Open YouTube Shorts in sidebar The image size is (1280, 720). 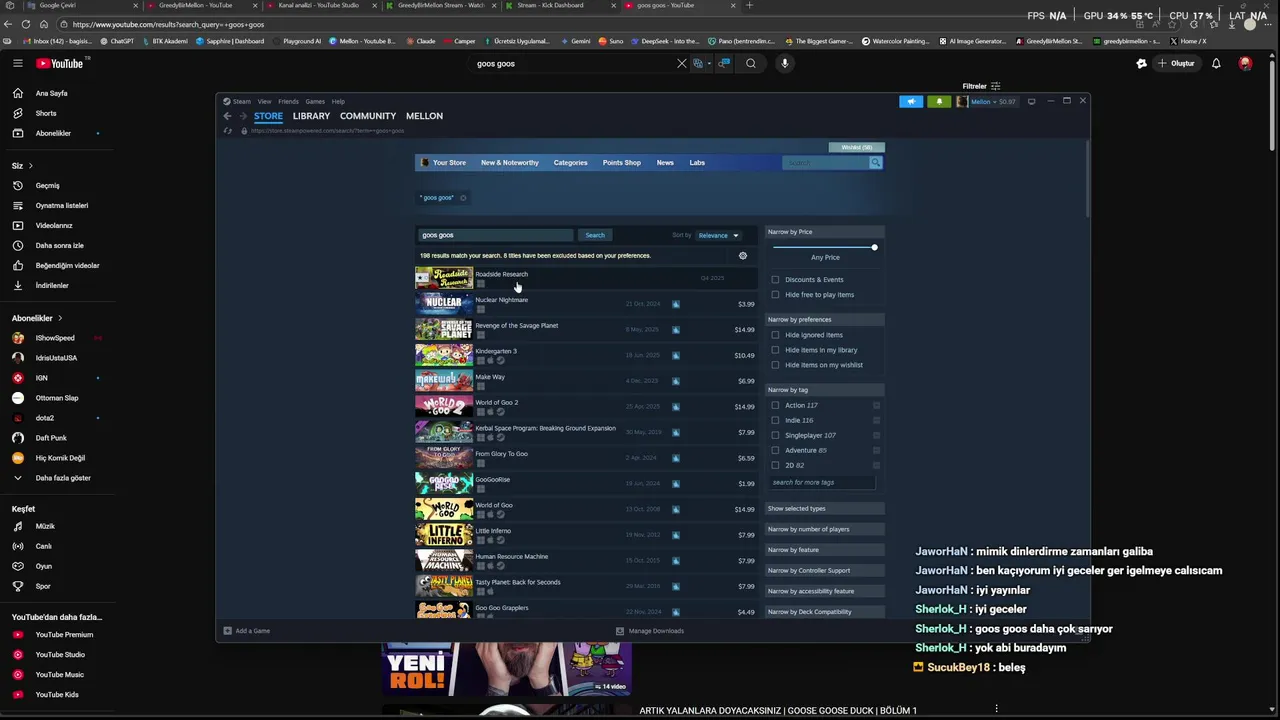pyautogui.click(x=46, y=113)
